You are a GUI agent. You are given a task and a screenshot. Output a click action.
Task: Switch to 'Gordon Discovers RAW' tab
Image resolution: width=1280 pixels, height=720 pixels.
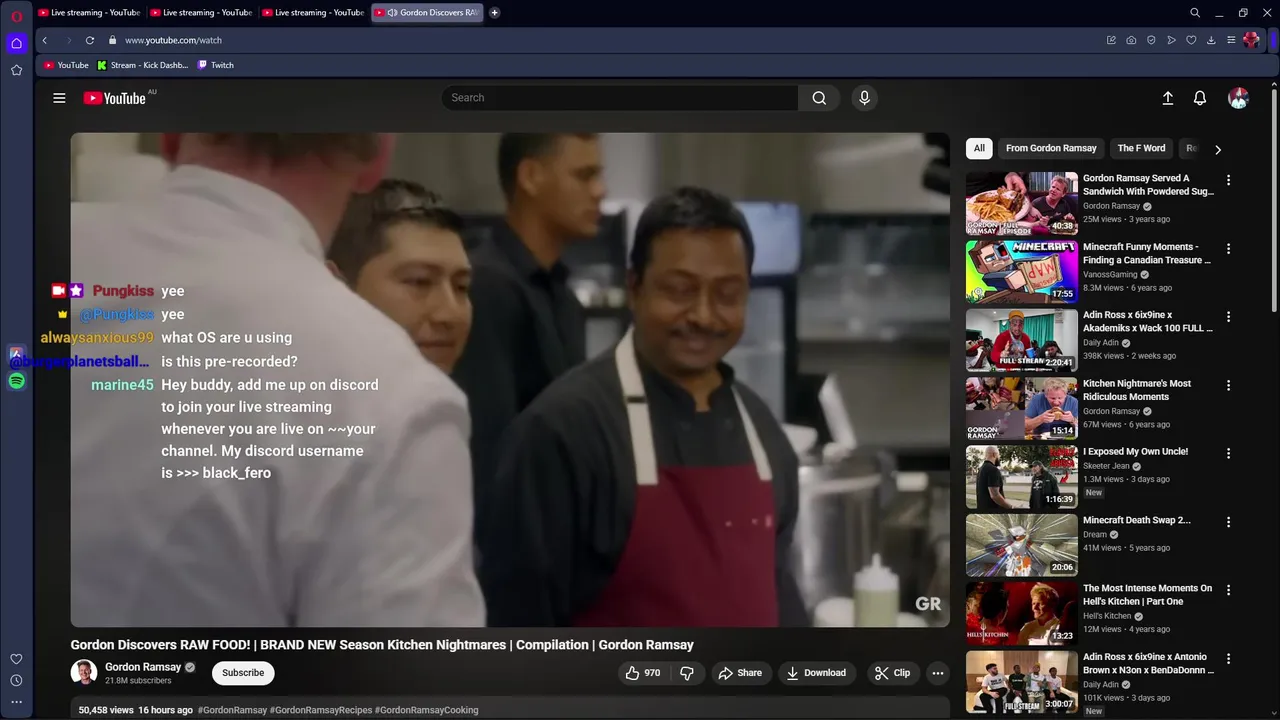click(427, 13)
